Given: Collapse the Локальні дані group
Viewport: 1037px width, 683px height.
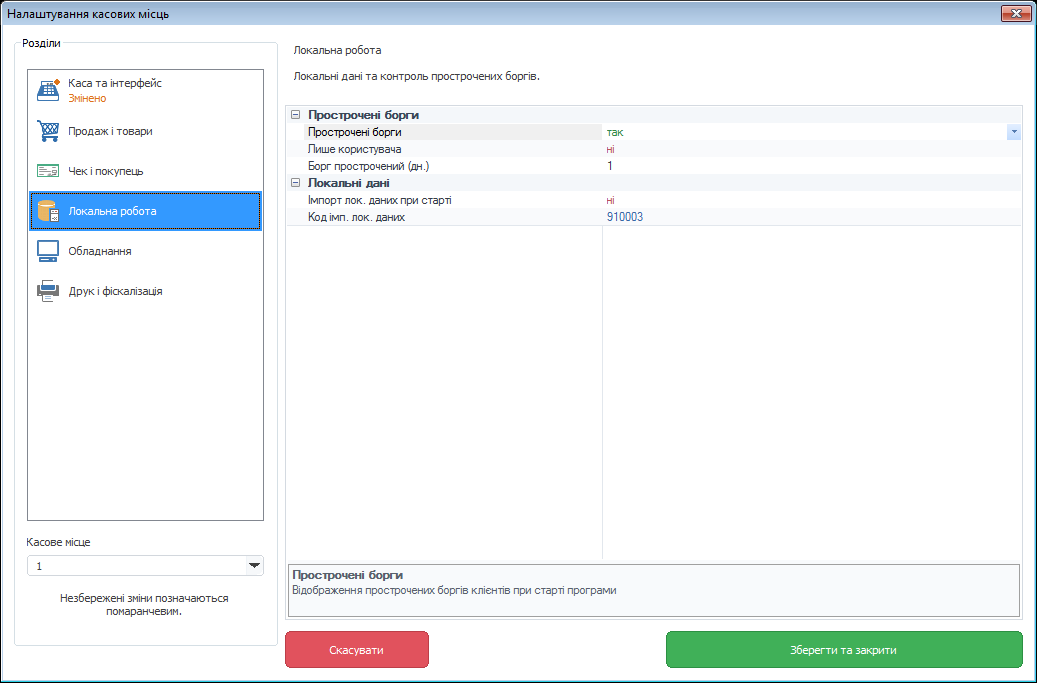Looking at the screenshot, I should pyautogui.click(x=296, y=182).
